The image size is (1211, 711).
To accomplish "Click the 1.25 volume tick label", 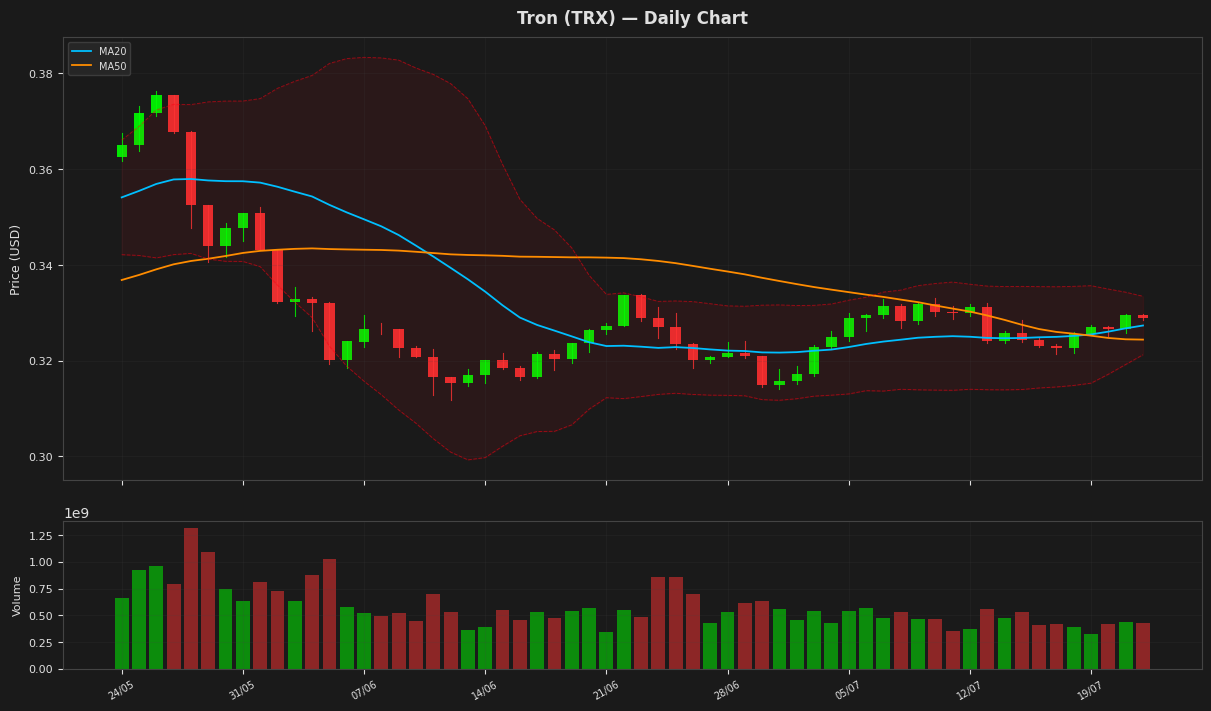I will (x=41, y=535).
